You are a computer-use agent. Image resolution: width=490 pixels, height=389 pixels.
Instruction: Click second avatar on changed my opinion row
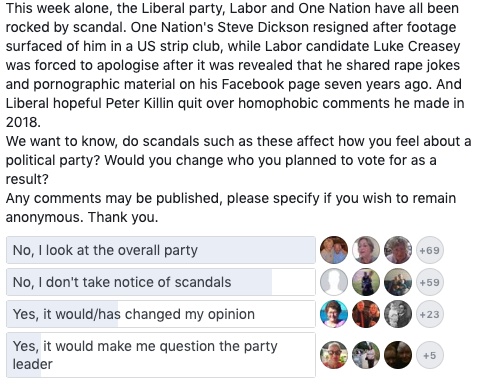(366, 314)
